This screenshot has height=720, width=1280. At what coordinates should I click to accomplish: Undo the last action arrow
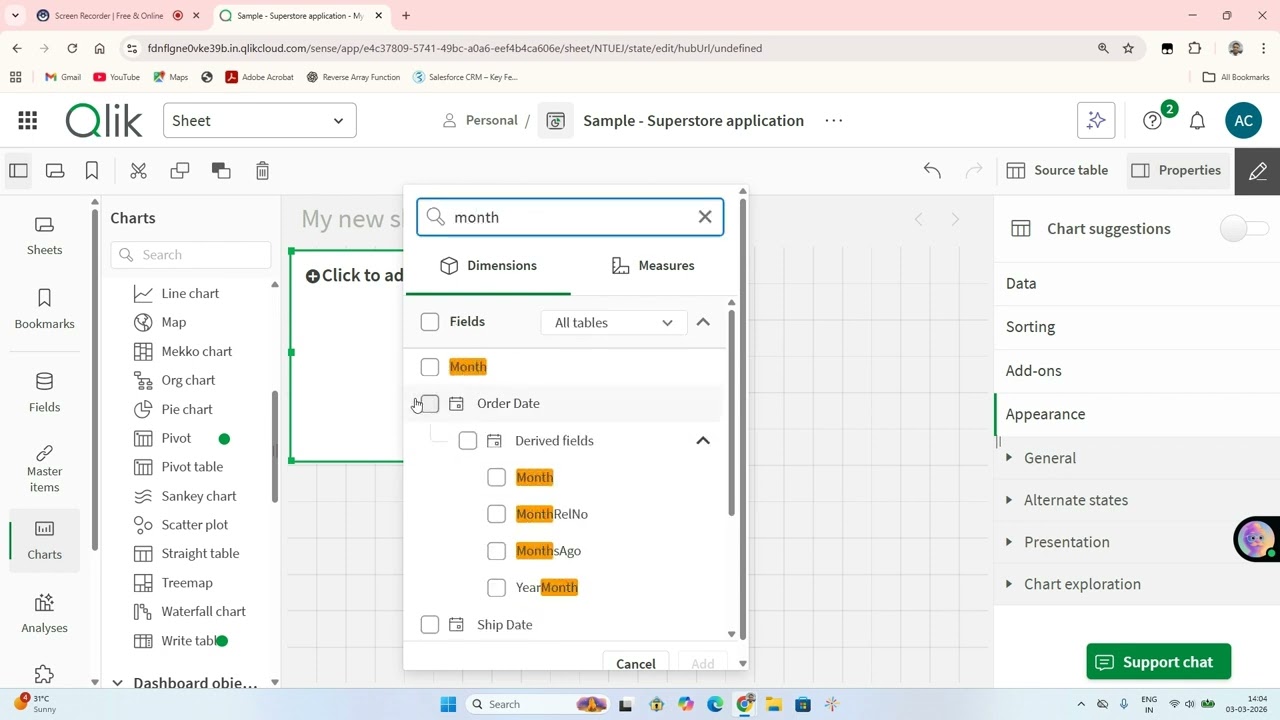[932, 171]
